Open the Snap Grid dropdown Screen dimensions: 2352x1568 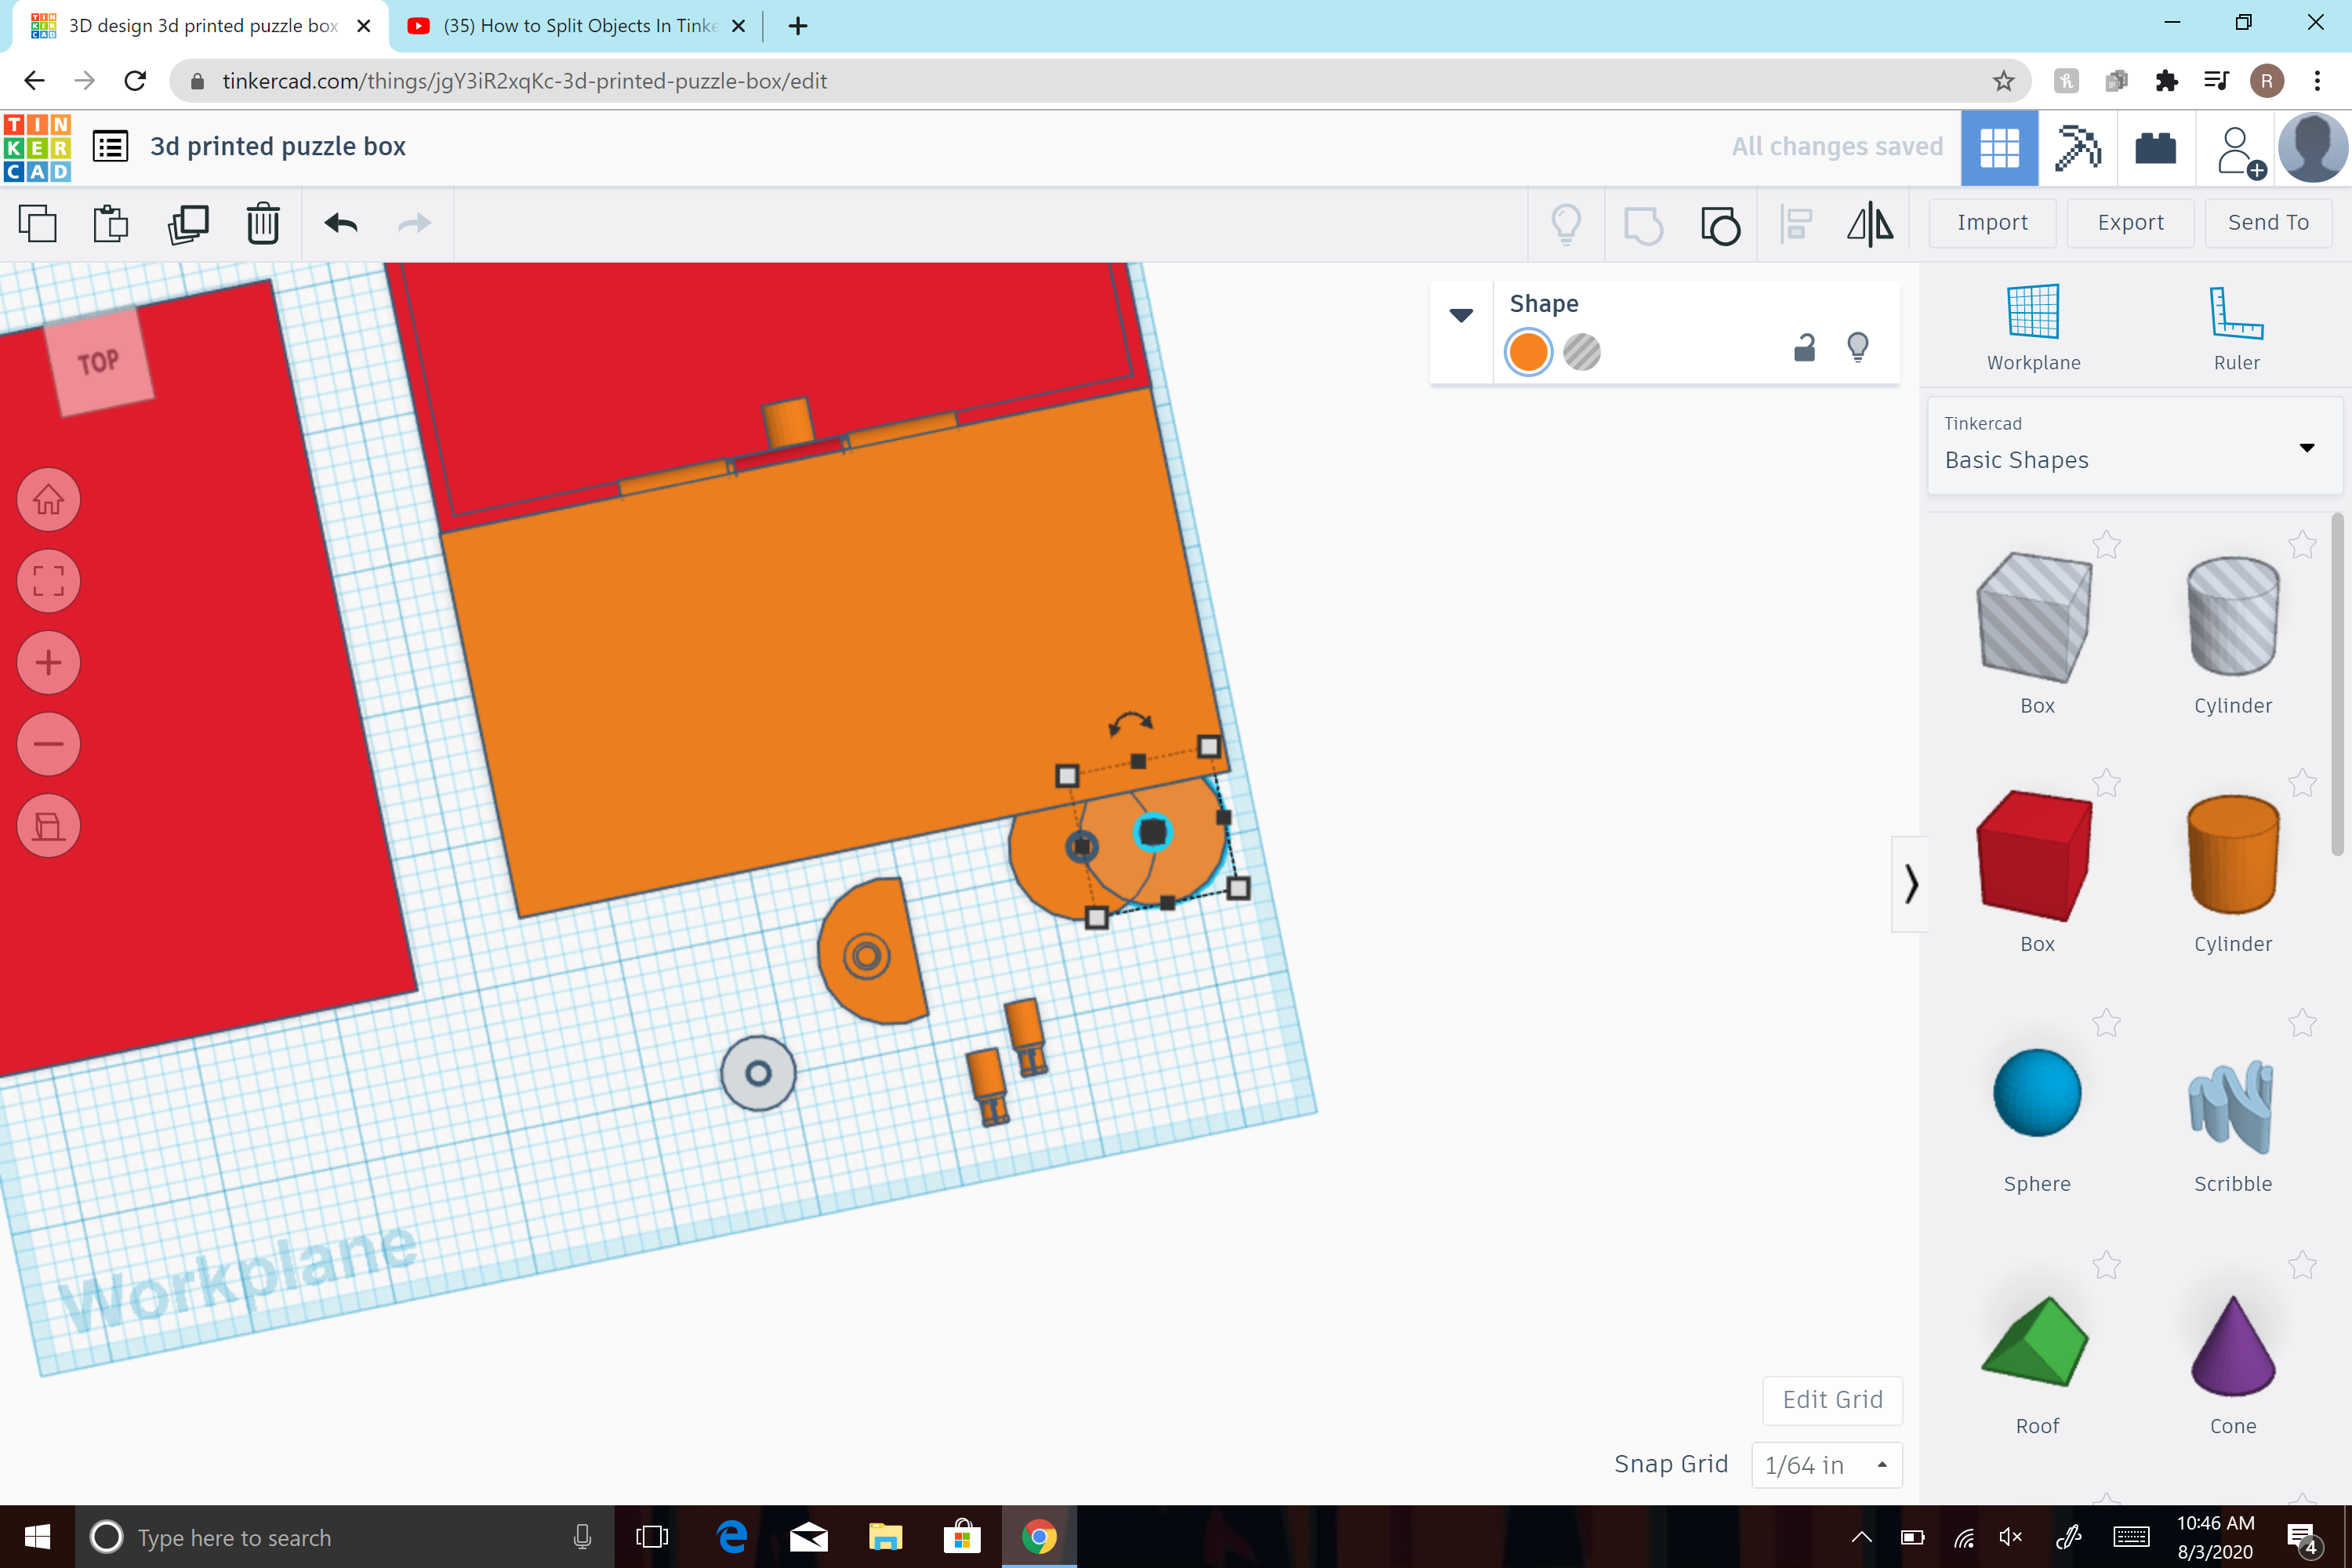pos(1826,1465)
